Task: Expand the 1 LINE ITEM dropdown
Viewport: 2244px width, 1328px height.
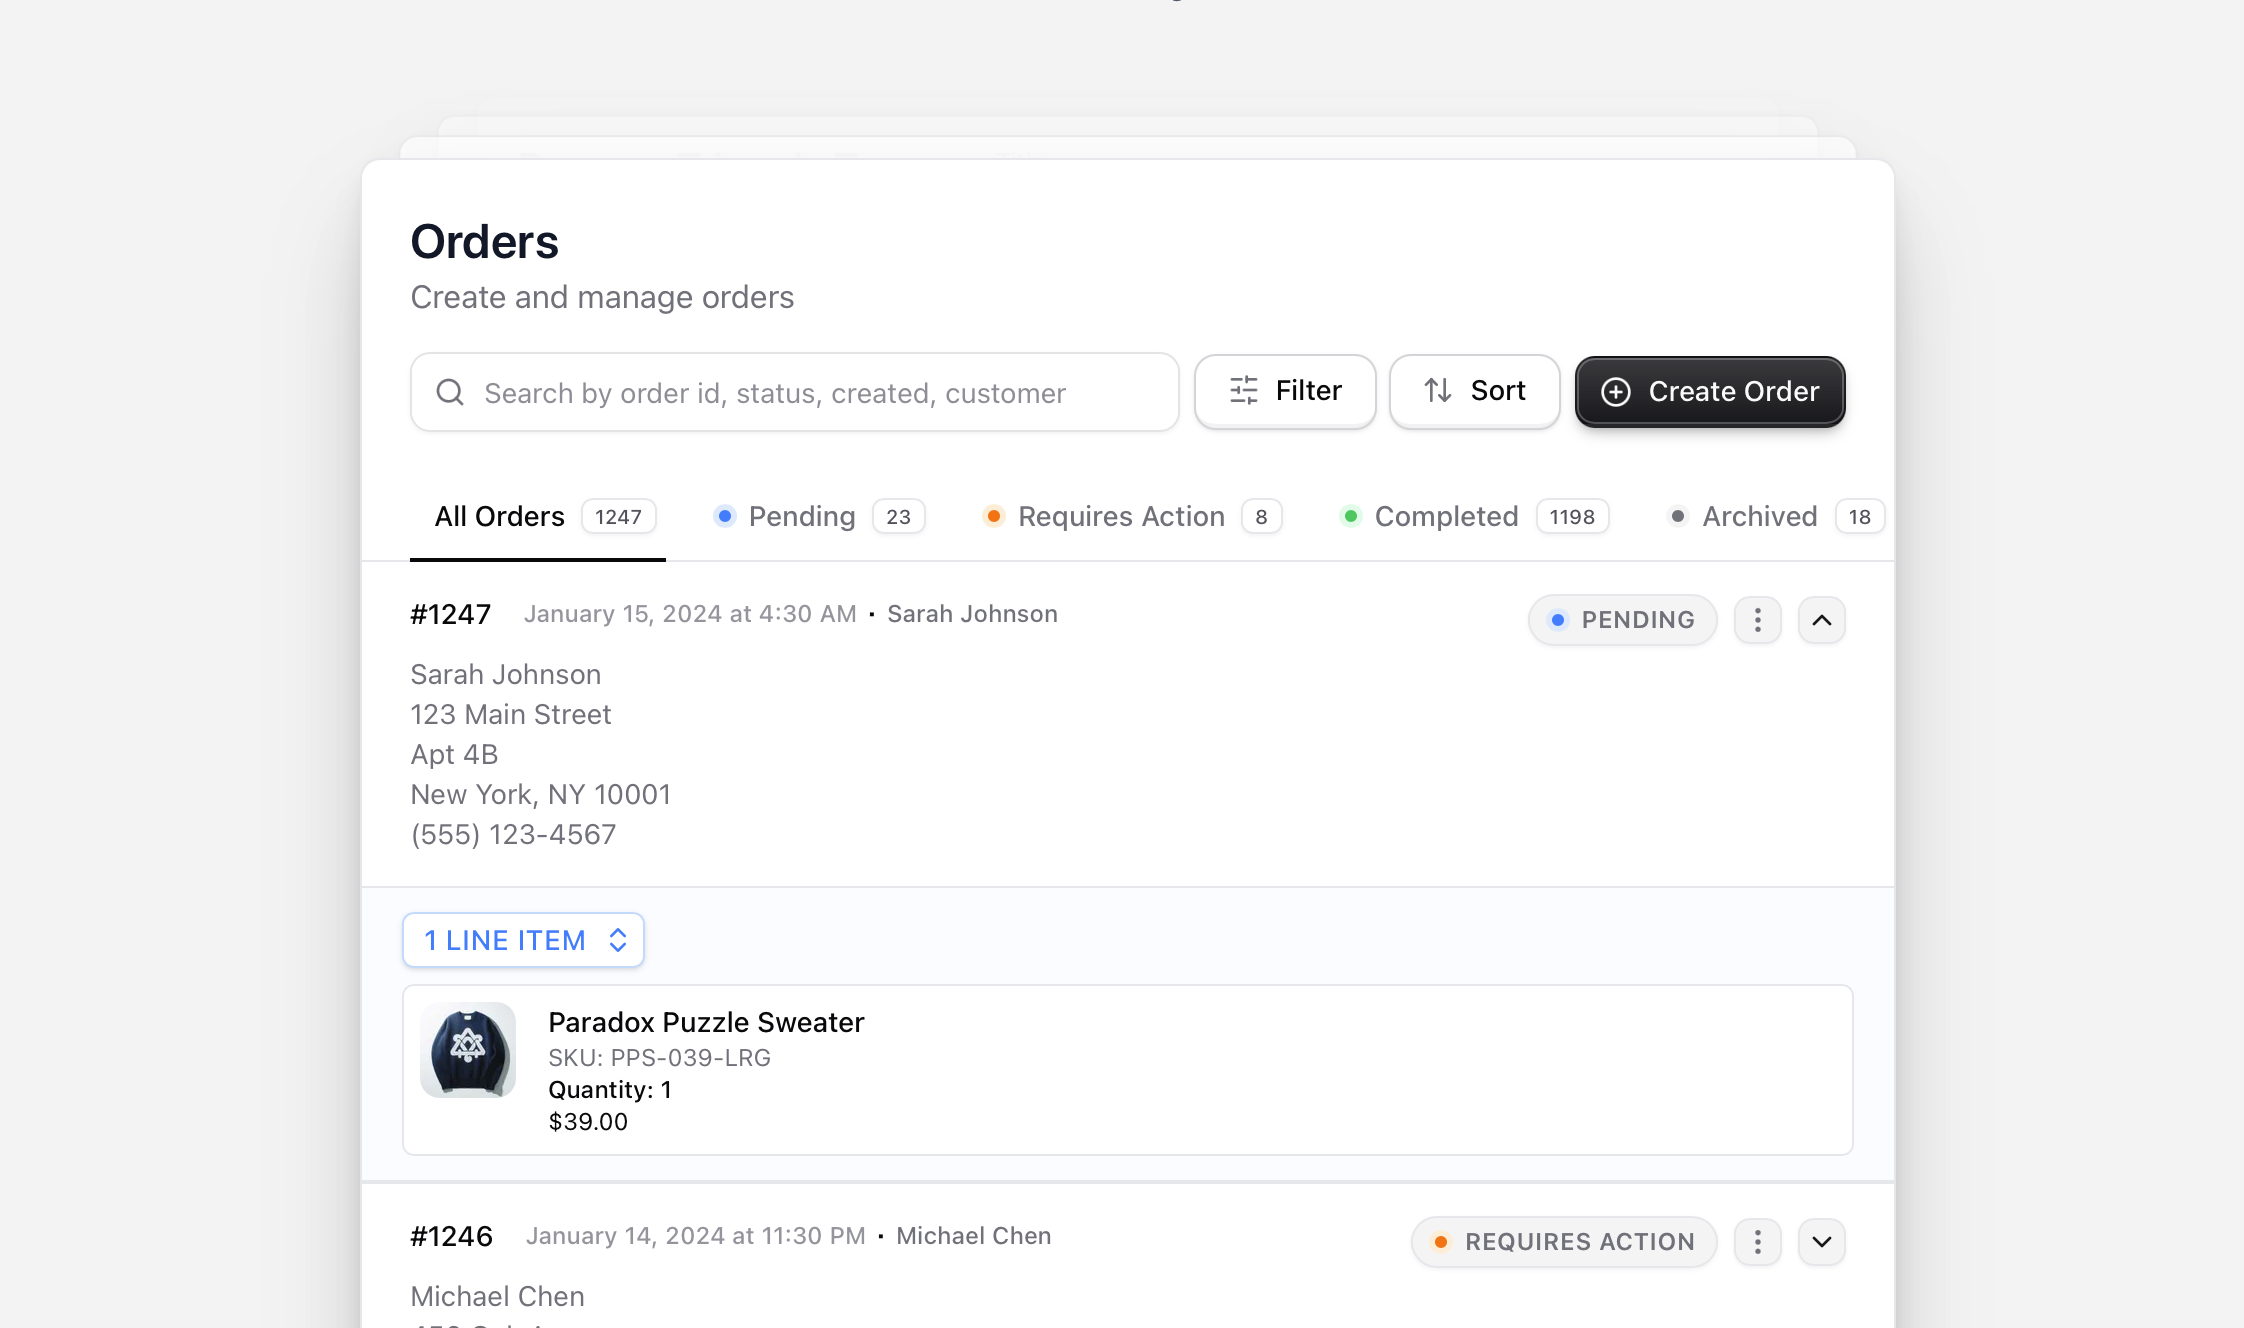Action: [x=523, y=940]
